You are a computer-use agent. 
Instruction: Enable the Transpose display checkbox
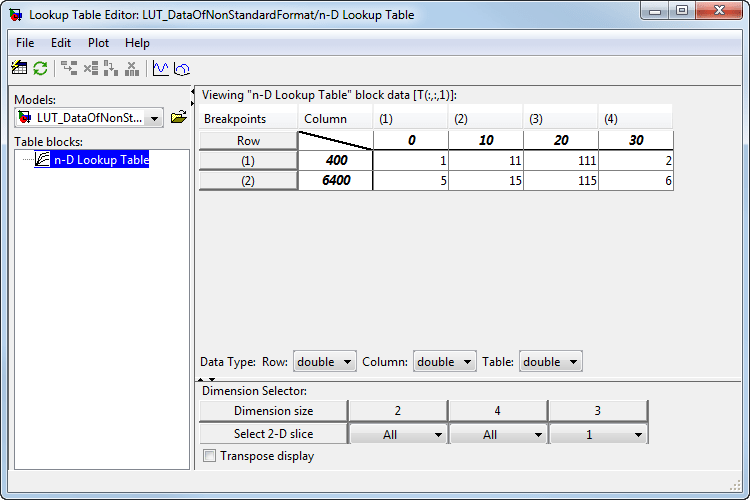[209, 456]
